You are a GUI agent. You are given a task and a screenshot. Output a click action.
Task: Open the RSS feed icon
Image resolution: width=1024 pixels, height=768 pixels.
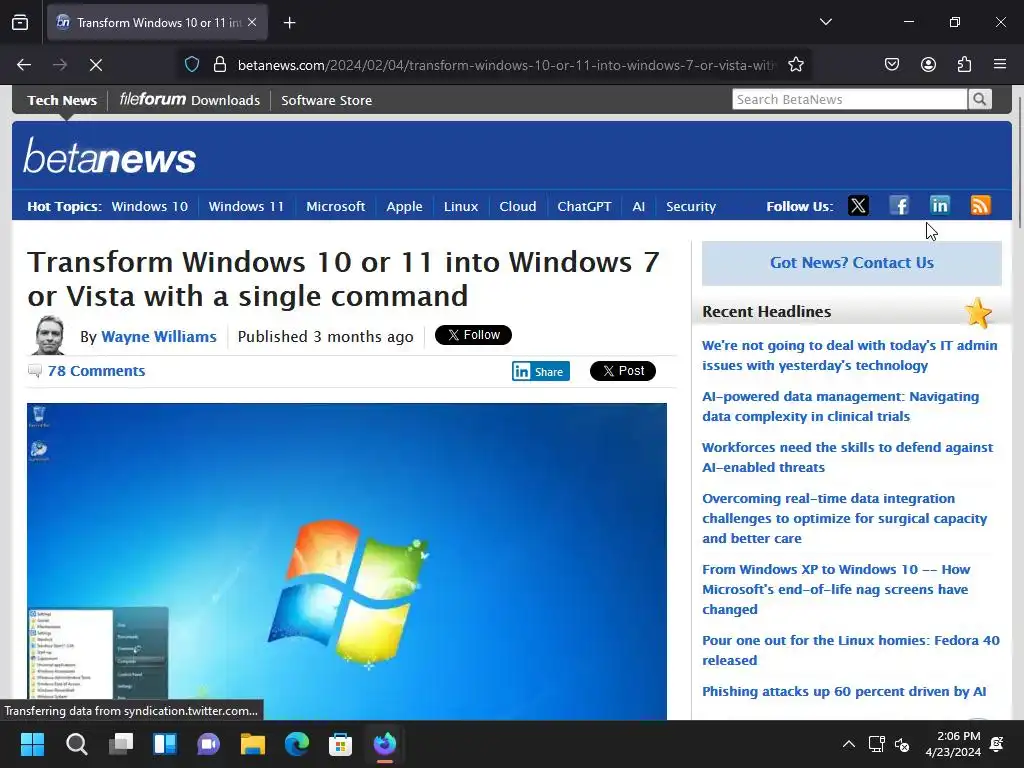click(980, 206)
